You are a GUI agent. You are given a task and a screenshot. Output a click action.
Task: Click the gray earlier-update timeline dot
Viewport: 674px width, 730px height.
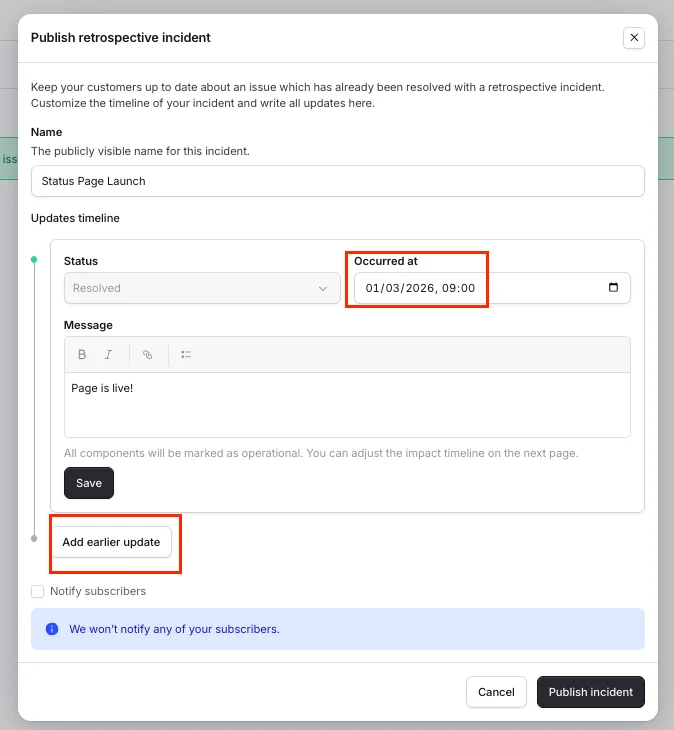click(34, 539)
